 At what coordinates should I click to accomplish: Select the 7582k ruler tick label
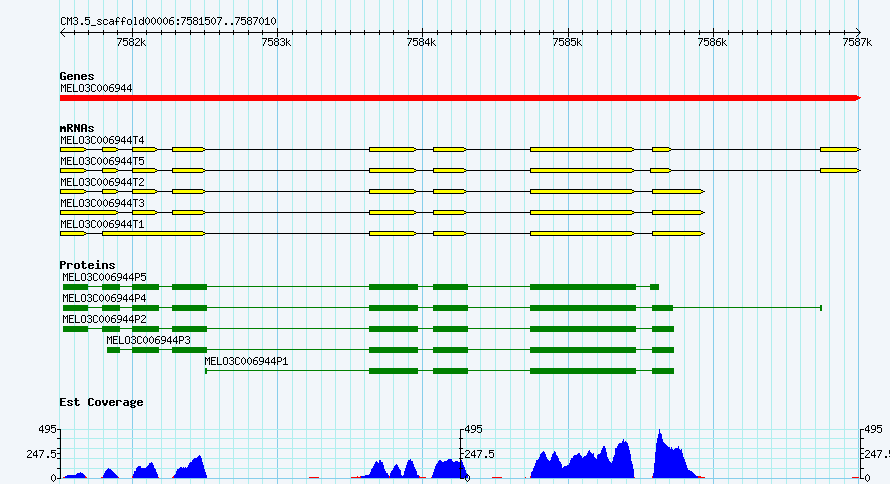[131, 43]
